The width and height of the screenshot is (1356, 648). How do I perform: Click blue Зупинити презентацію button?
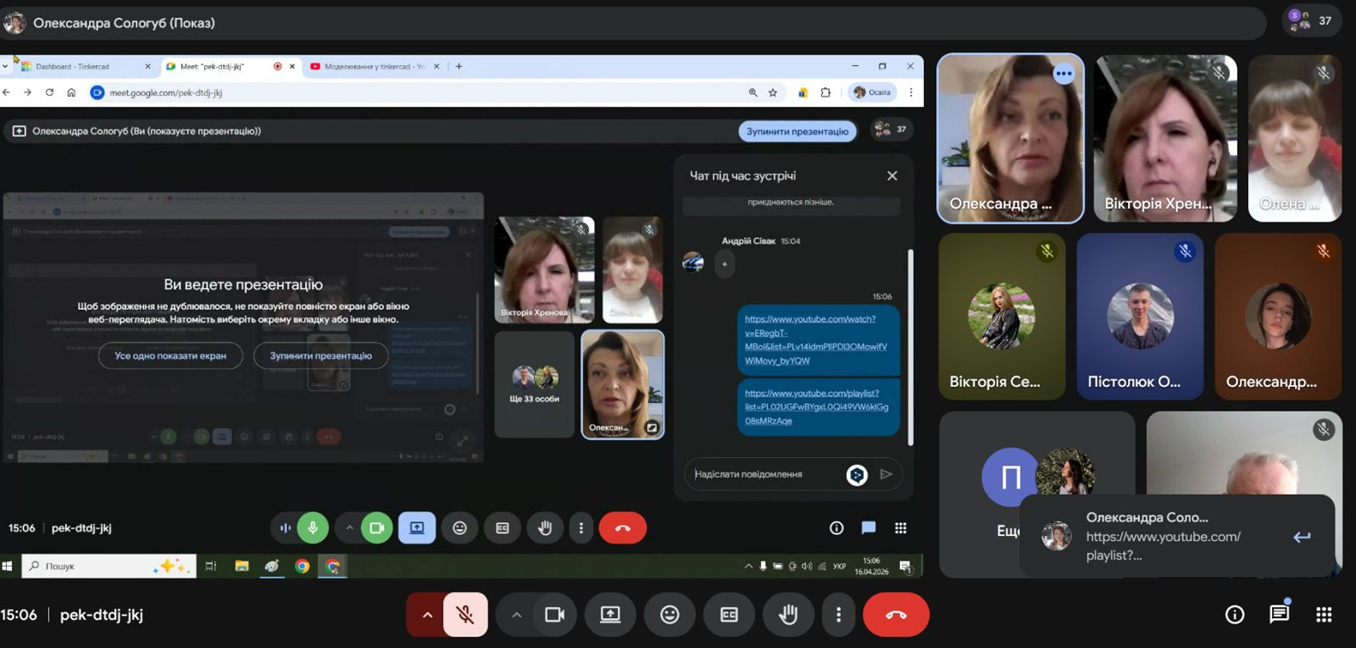tap(797, 131)
